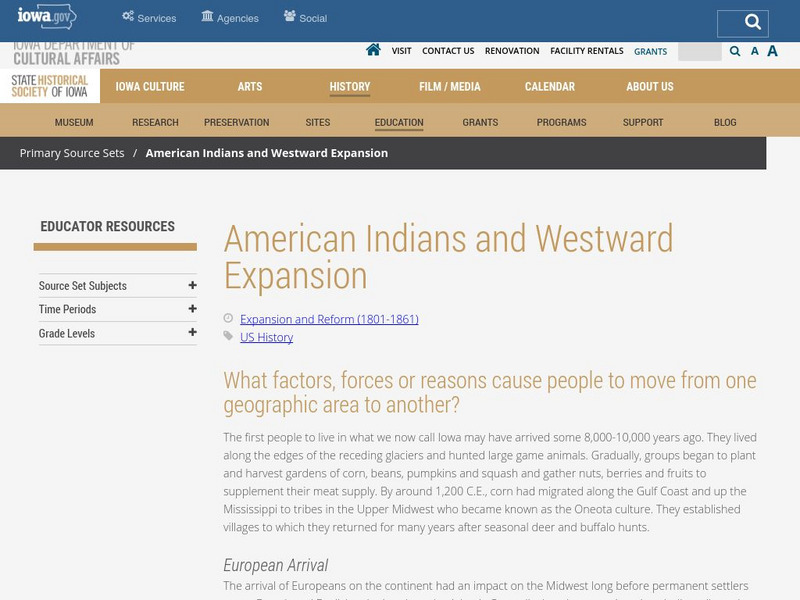The image size is (800, 600).
Task: Click the home icon in the utility bar
Action: point(371,50)
